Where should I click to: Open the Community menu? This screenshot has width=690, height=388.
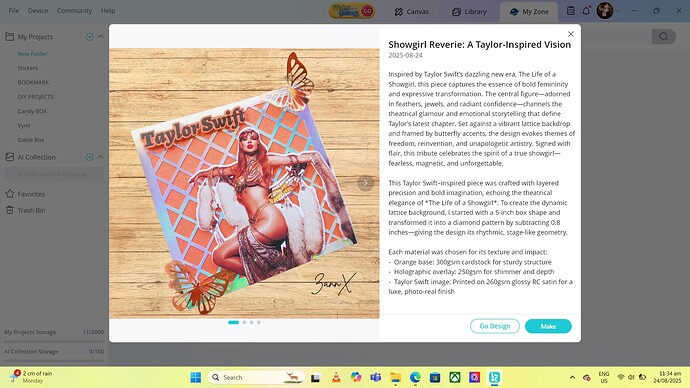coord(74,11)
